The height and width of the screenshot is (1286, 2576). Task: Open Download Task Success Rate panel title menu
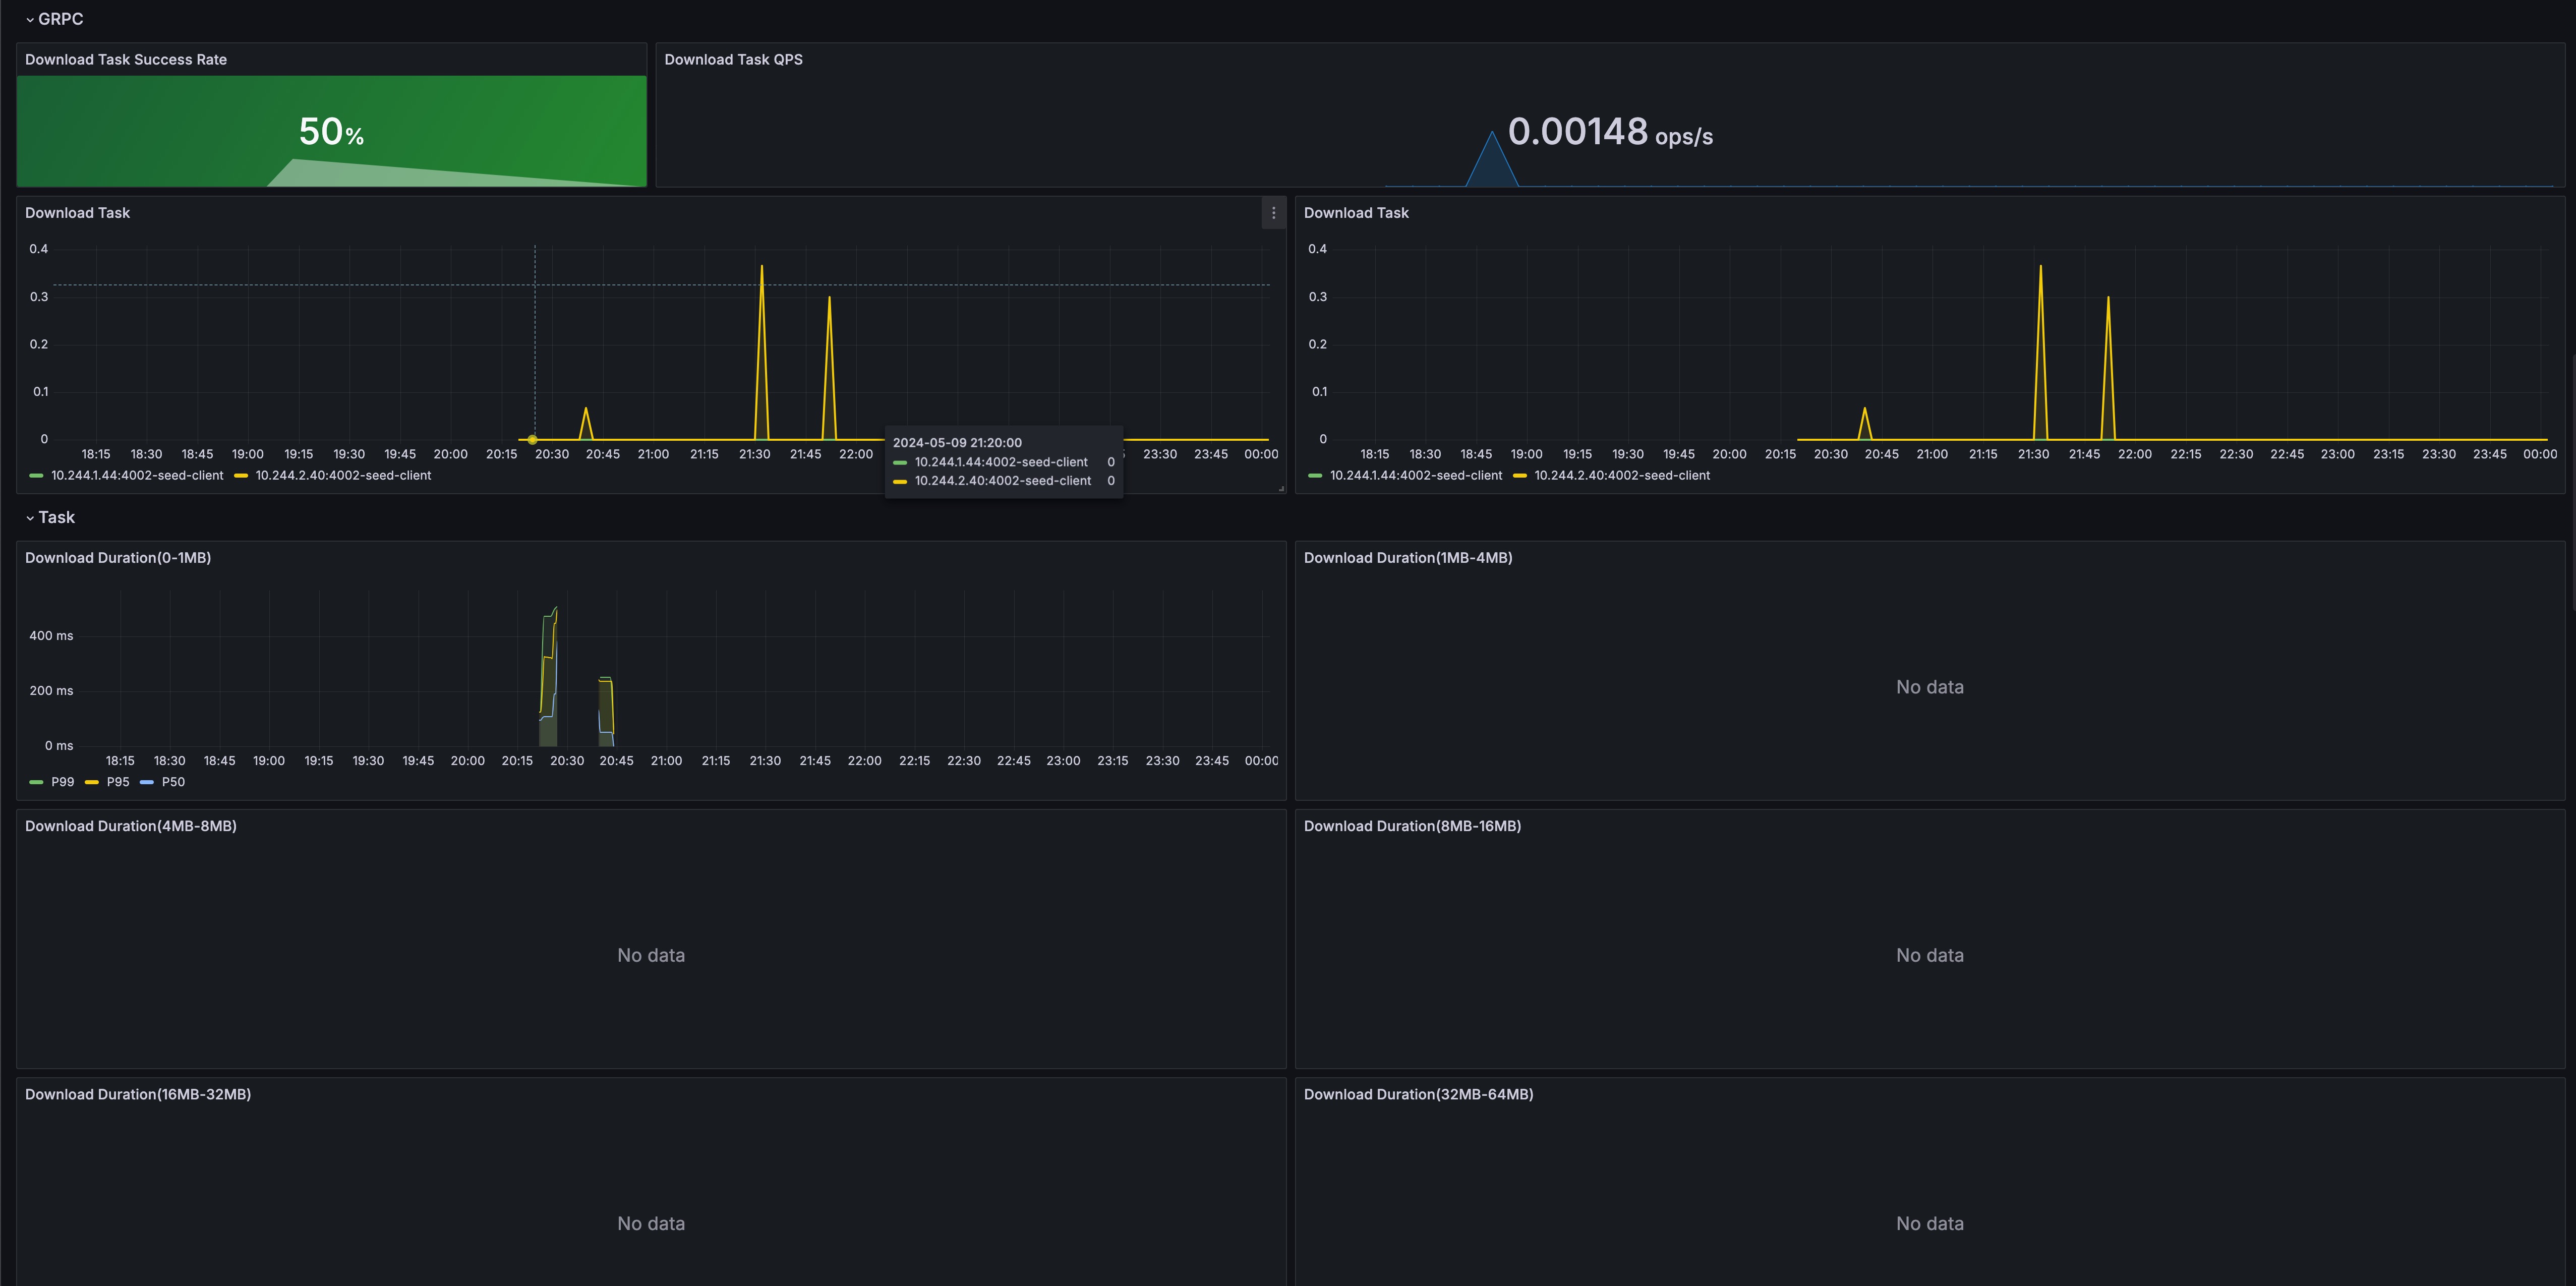coord(126,60)
